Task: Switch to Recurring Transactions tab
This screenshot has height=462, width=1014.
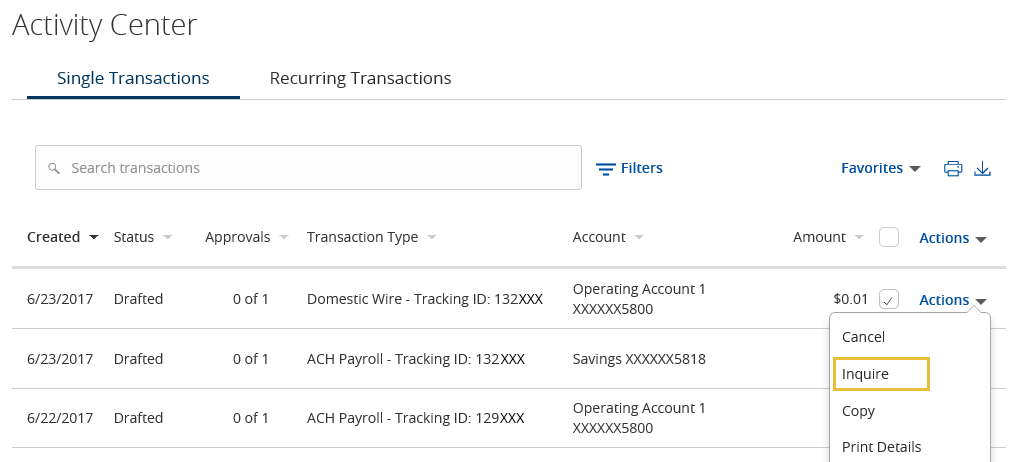Action: (x=360, y=78)
